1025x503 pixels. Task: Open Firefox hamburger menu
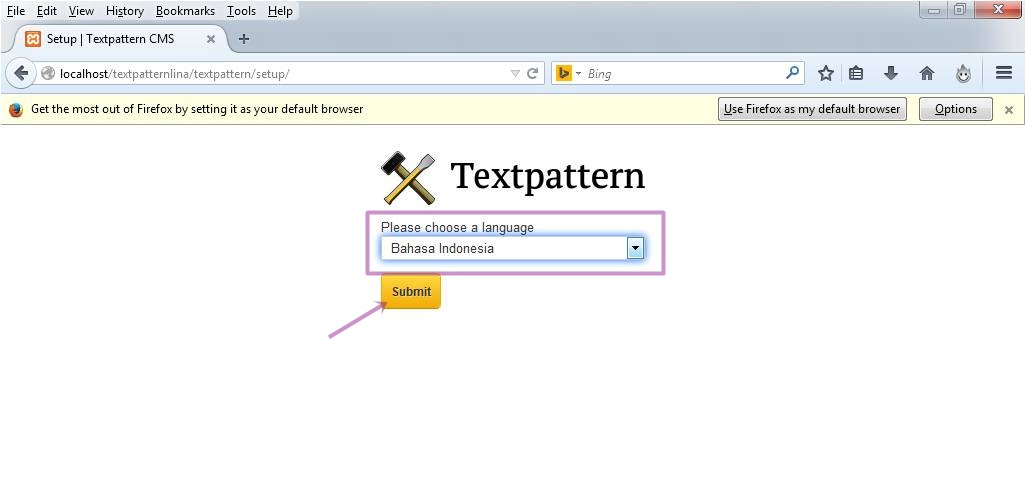point(1004,73)
